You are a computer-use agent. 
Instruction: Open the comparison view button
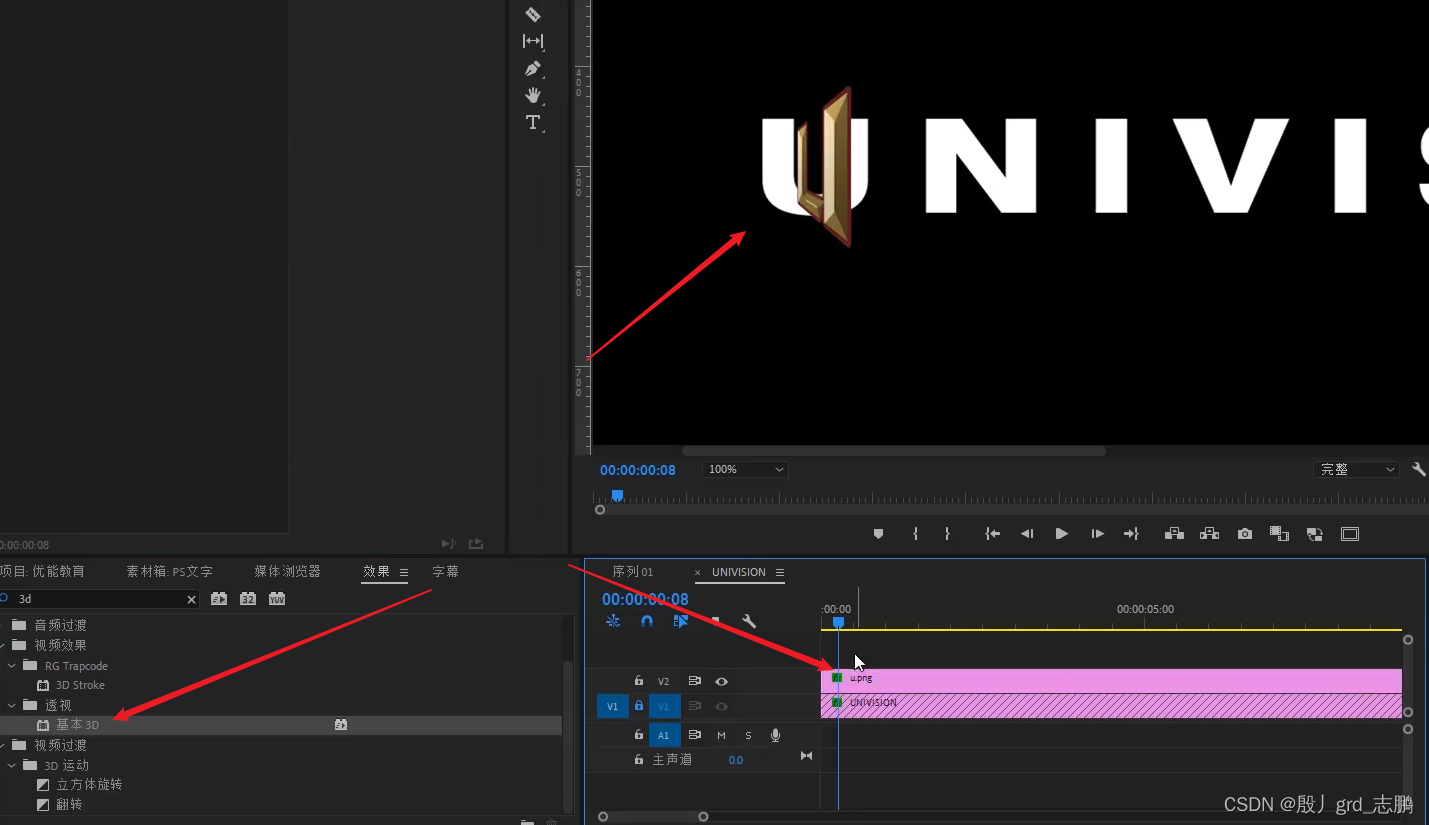1279,534
